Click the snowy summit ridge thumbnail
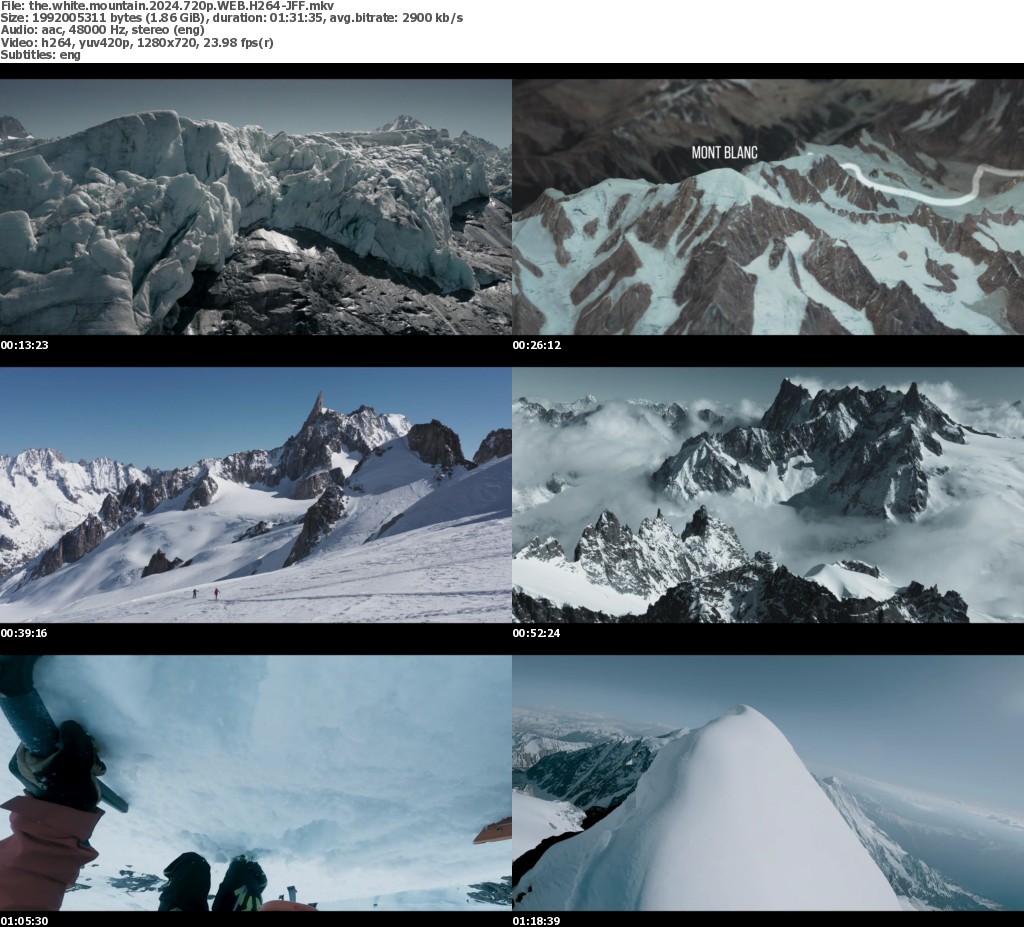Screen dimensions: 1024x927 pos(768,783)
